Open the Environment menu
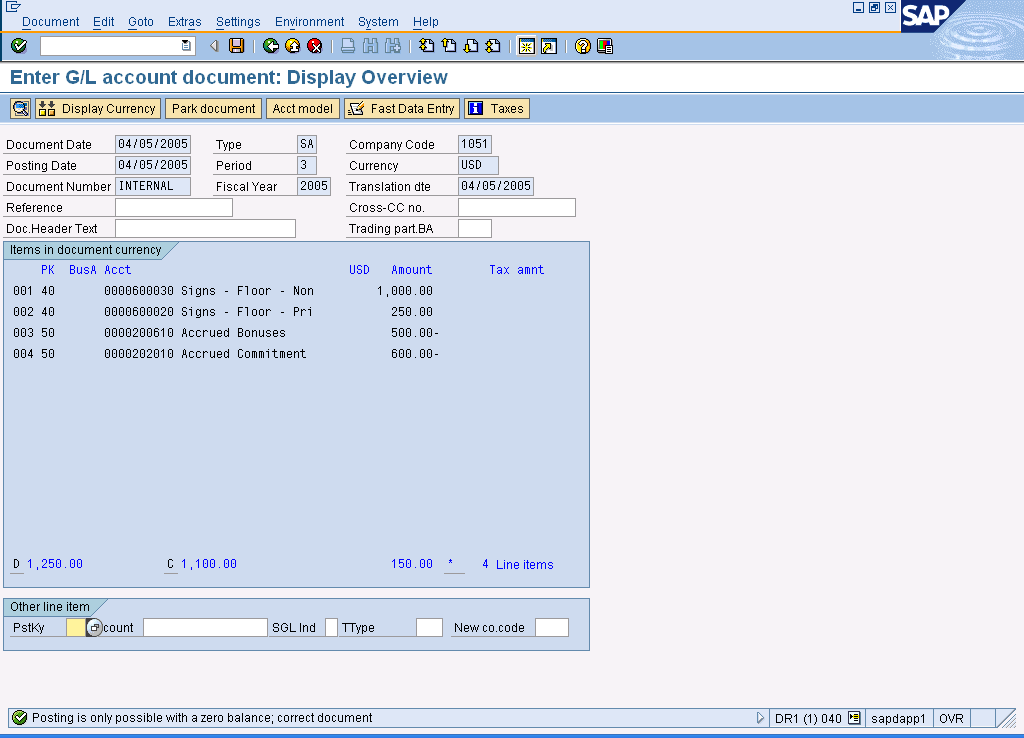 pyautogui.click(x=309, y=22)
